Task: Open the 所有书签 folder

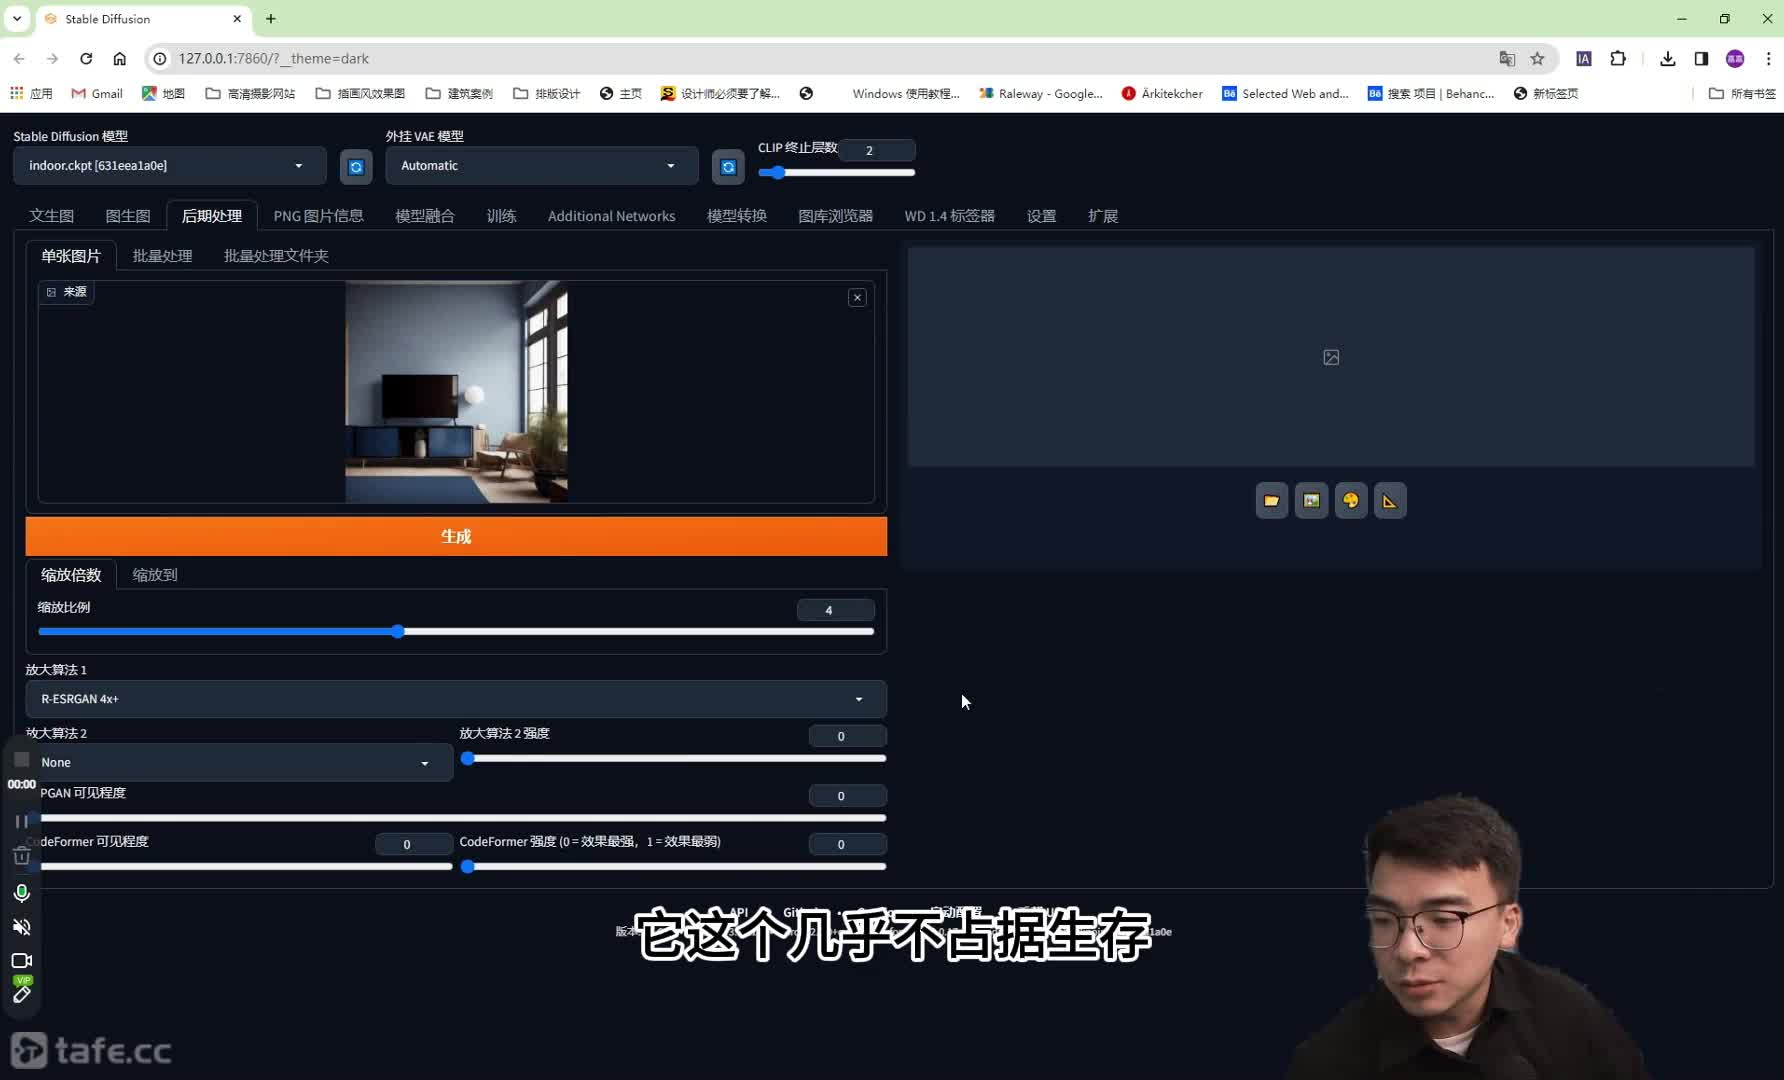Action: [x=1742, y=94]
